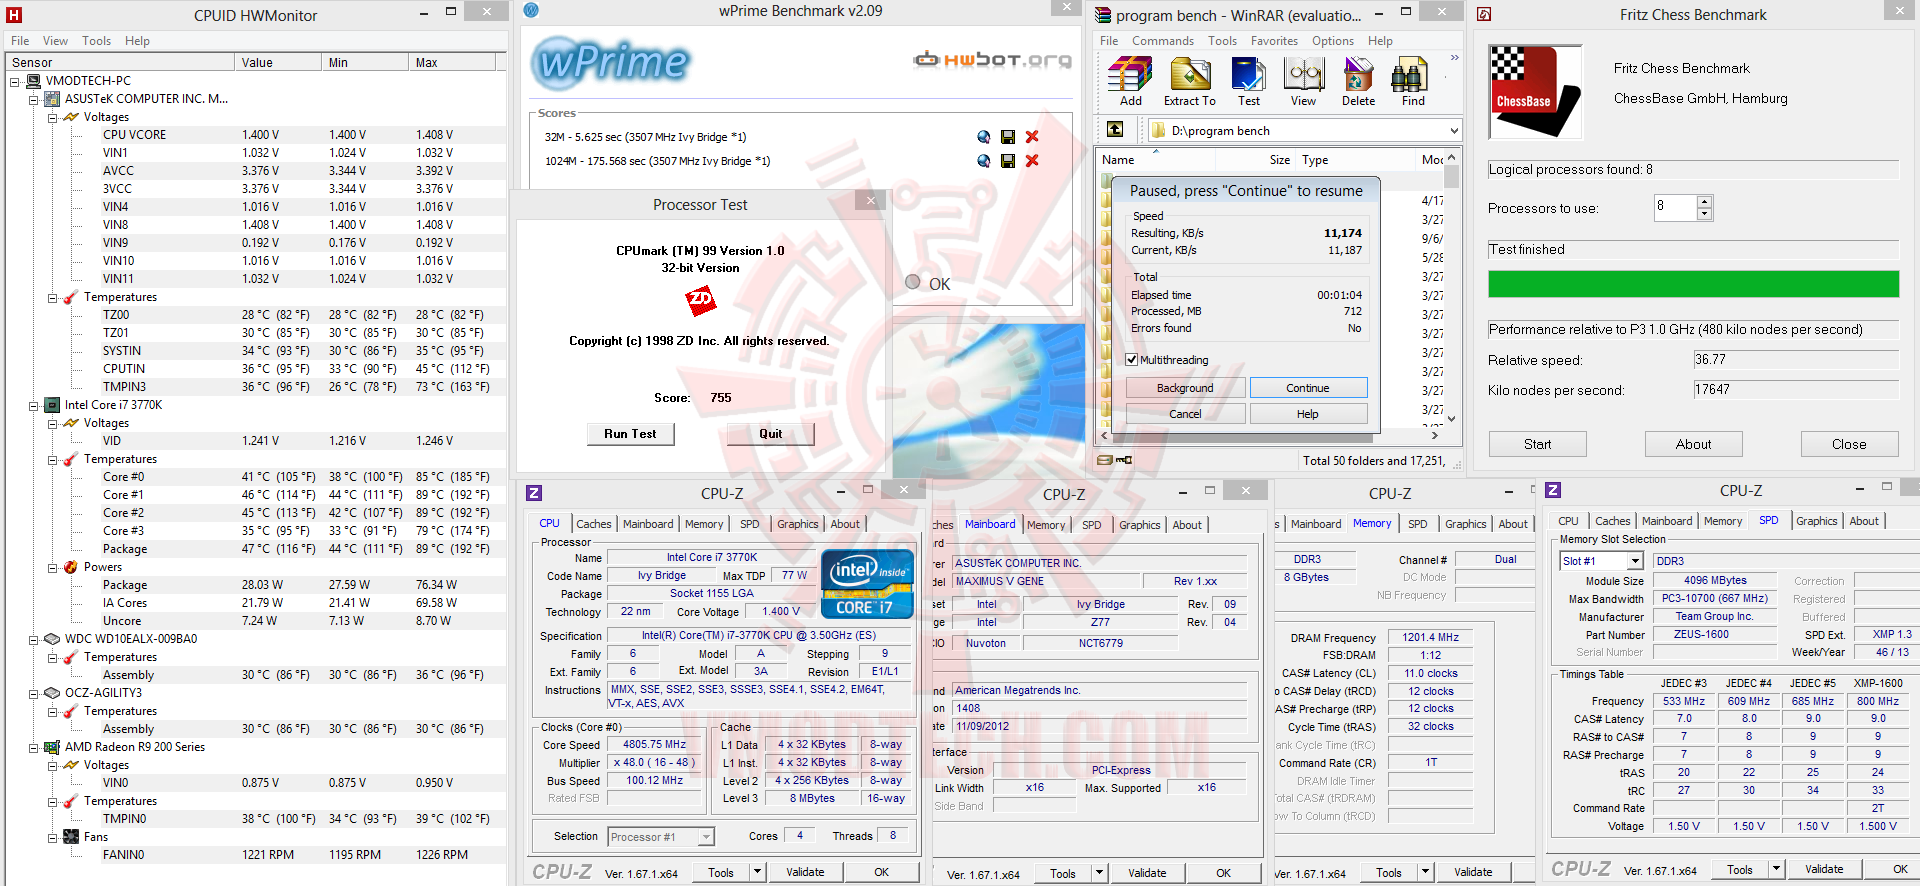
Task: Open the File menu in HWMonitor
Action: pos(20,41)
